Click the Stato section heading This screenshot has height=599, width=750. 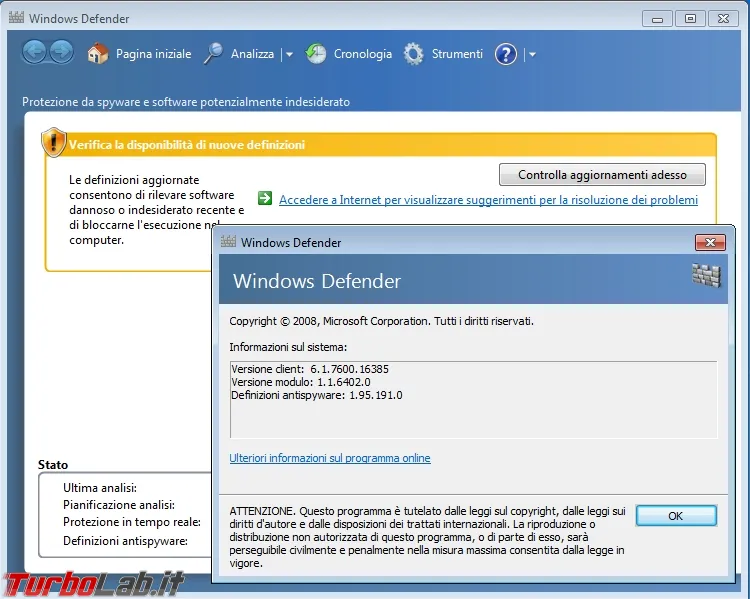coord(53,465)
